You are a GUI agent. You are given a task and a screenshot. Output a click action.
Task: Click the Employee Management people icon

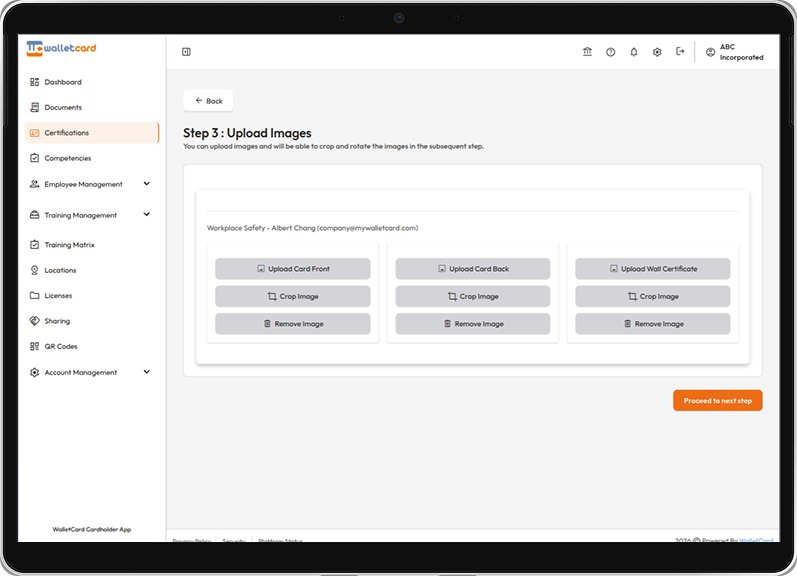coord(35,184)
